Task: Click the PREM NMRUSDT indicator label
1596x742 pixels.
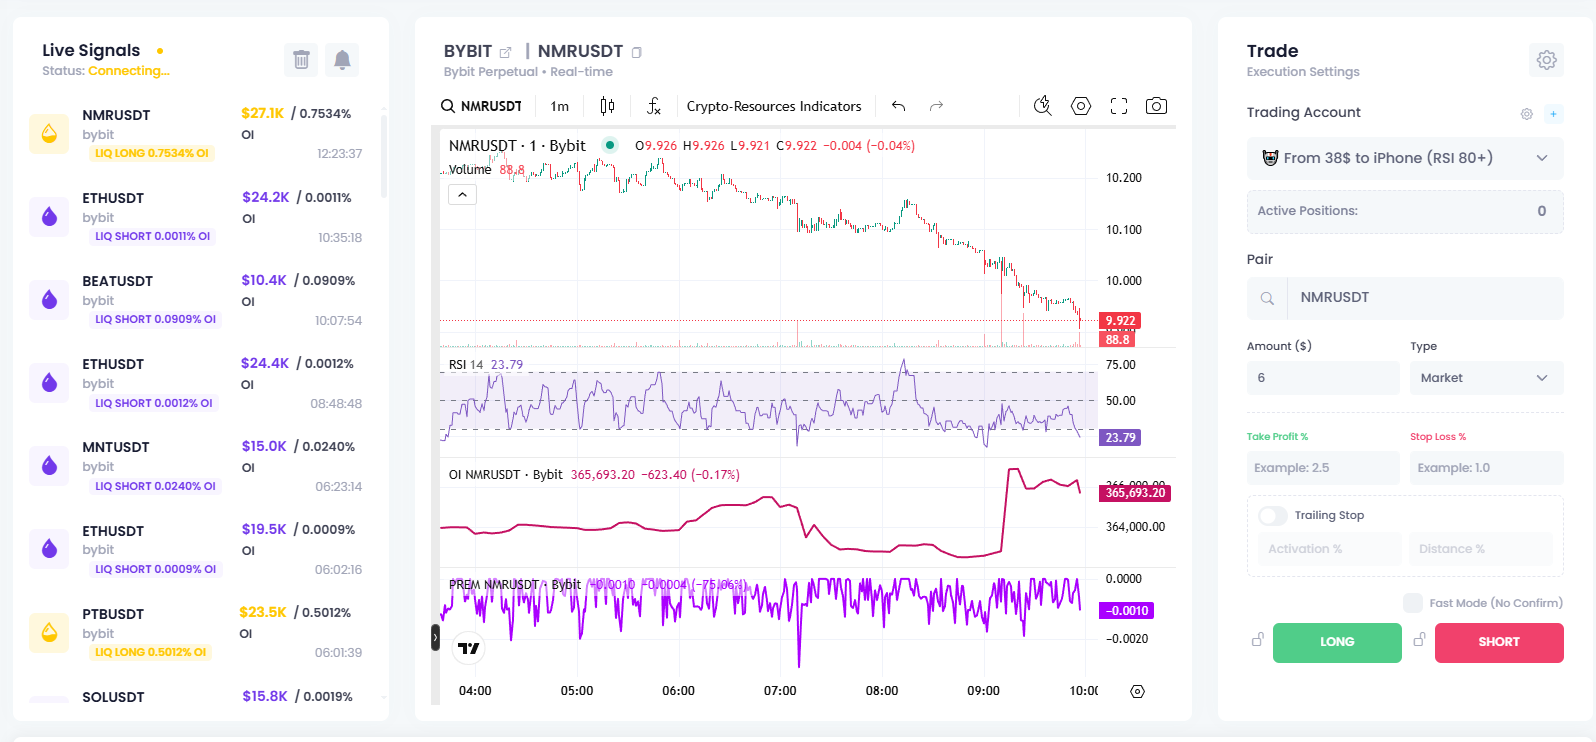Action: [515, 585]
